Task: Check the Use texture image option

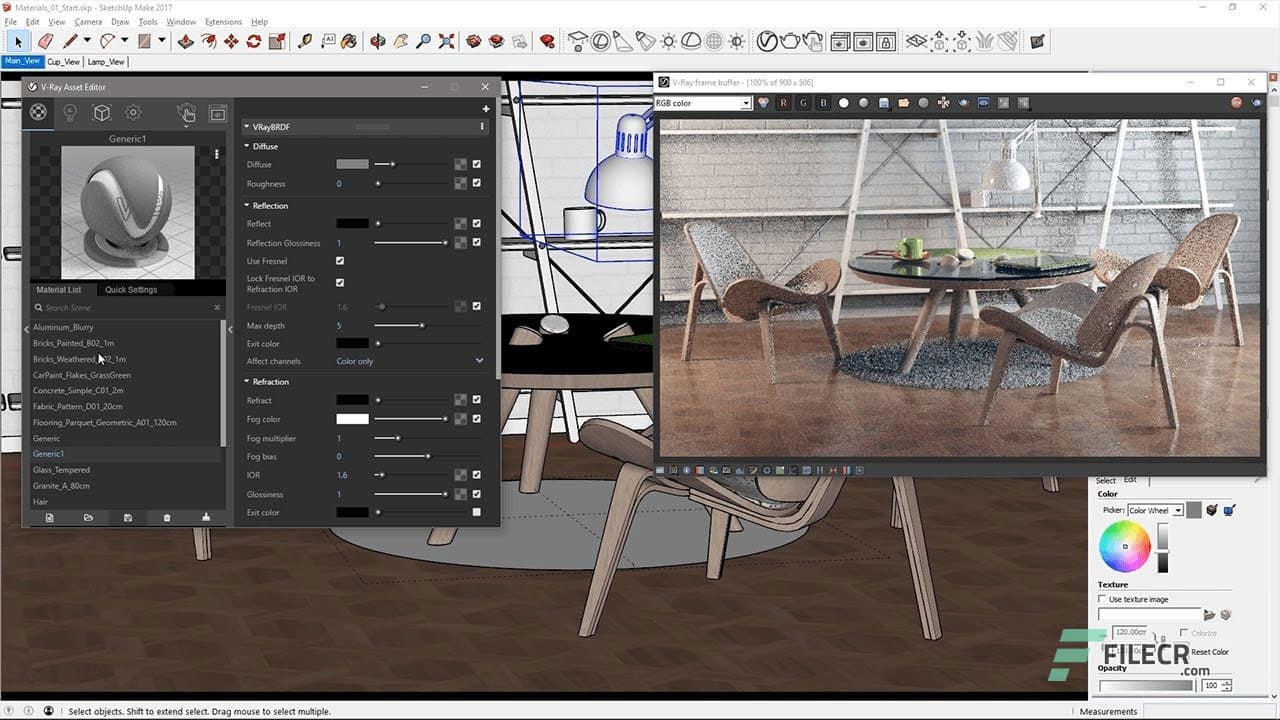Action: (1102, 598)
